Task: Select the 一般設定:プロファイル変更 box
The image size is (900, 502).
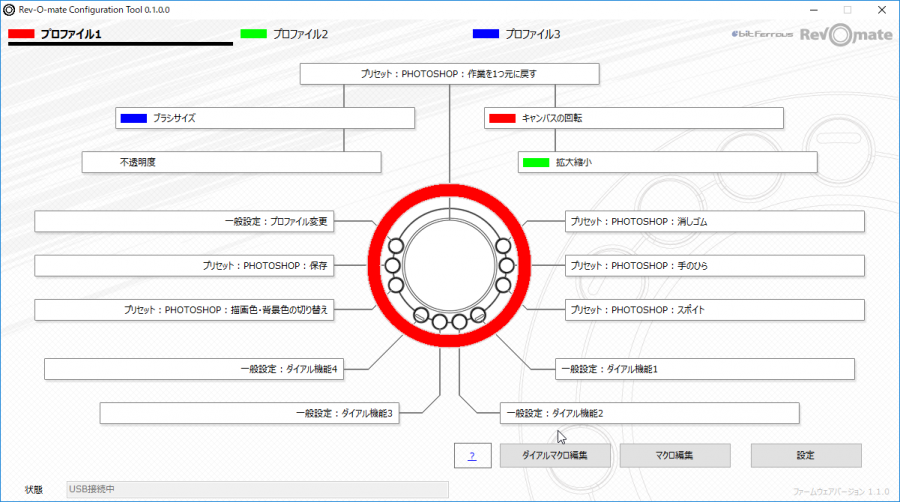Action: coord(184,221)
